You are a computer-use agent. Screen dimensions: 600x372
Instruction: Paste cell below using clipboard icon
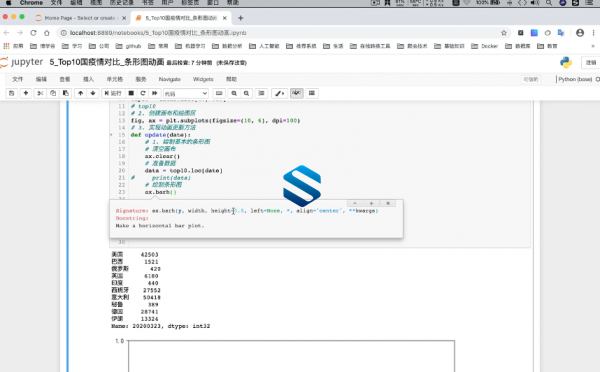(x=65, y=93)
